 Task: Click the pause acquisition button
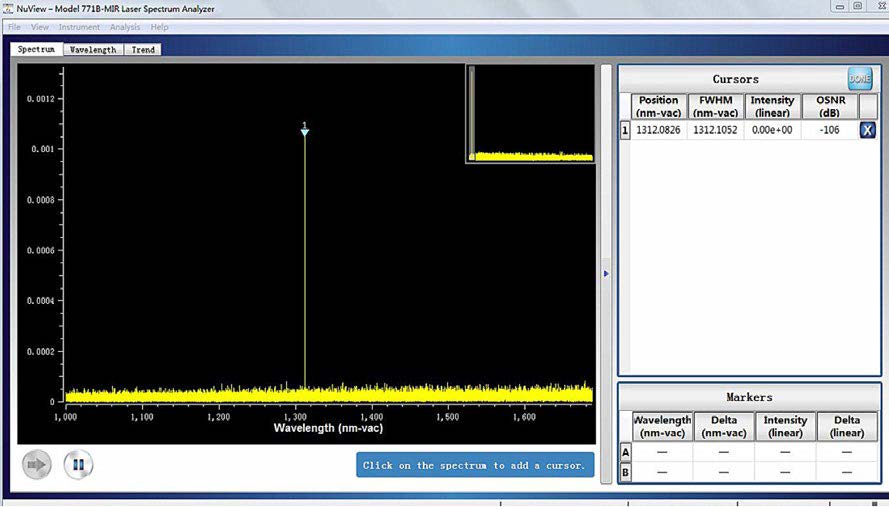point(78,465)
